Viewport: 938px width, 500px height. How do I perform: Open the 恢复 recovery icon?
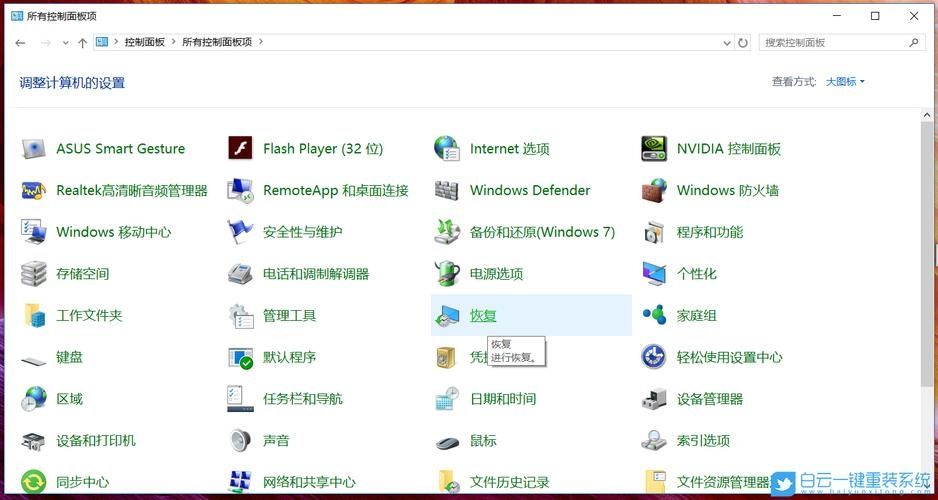(x=447, y=316)
